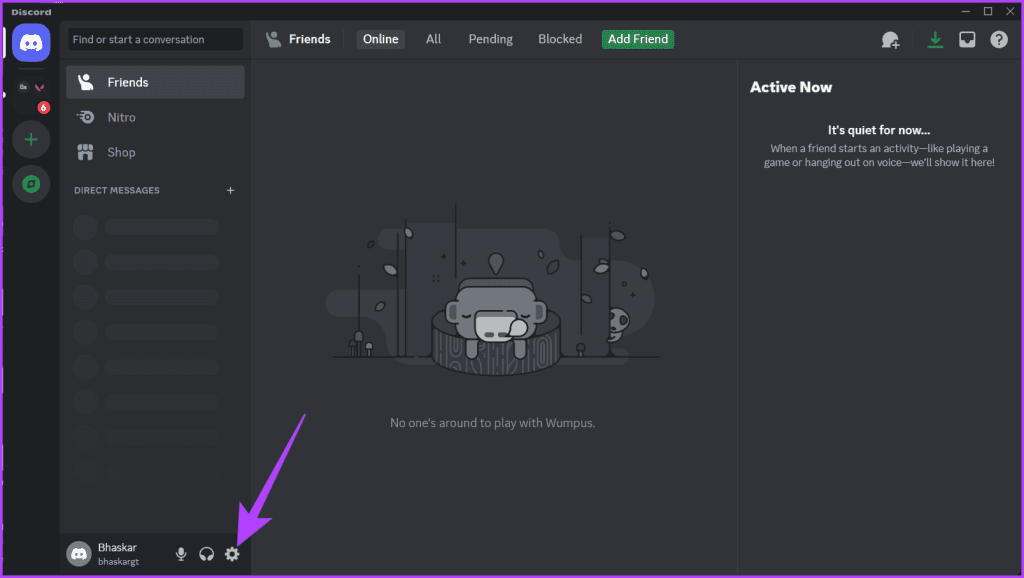Click your username Bhaskar in the user panel
The width and height of the screenshot is (1024, 578).
117,547
